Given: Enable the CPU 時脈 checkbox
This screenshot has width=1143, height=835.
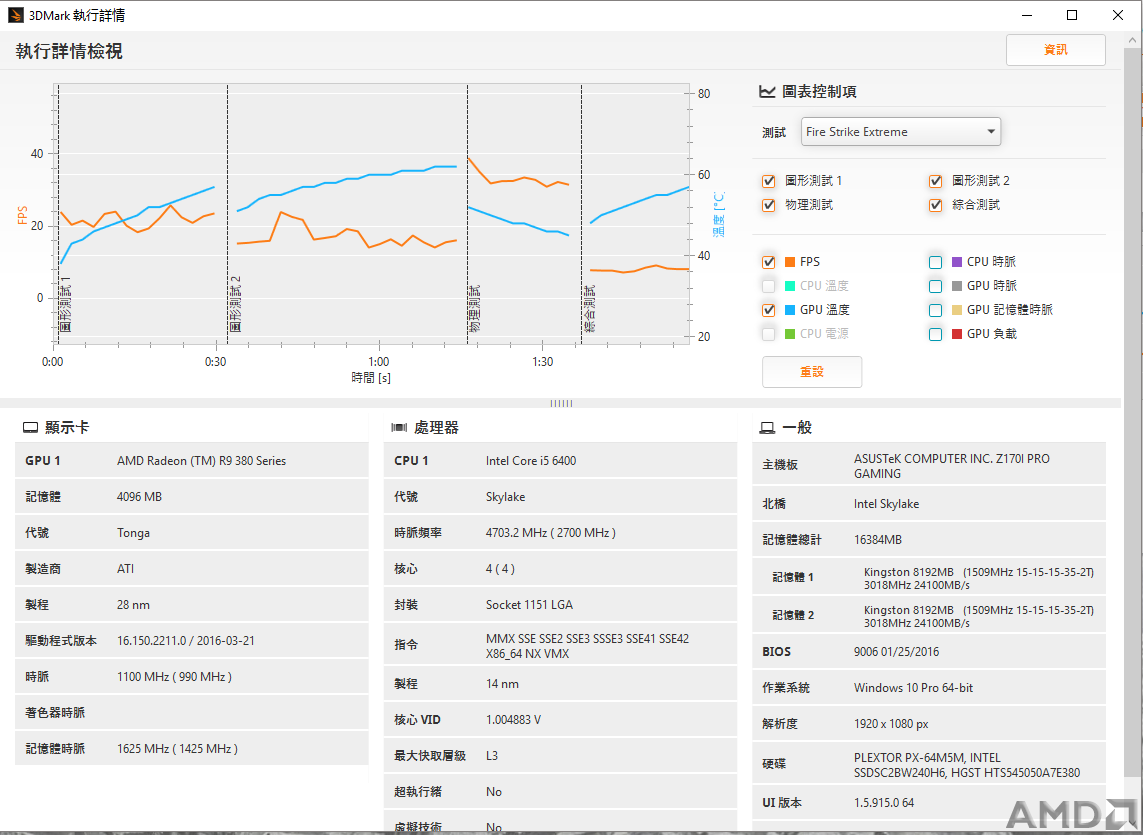Looking at the screenshot, I should 936,262.
